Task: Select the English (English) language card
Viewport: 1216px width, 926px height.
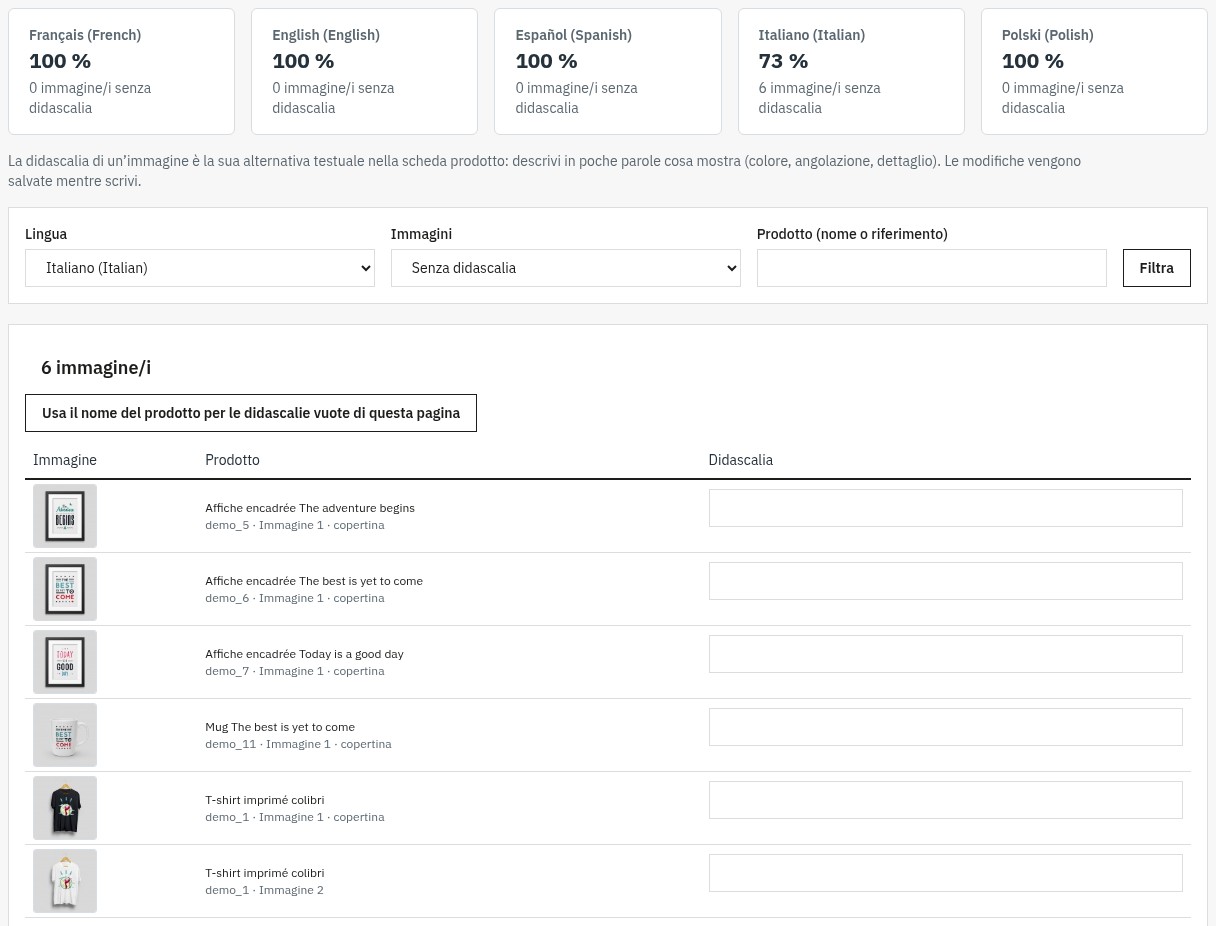Action: click(364, 72)
